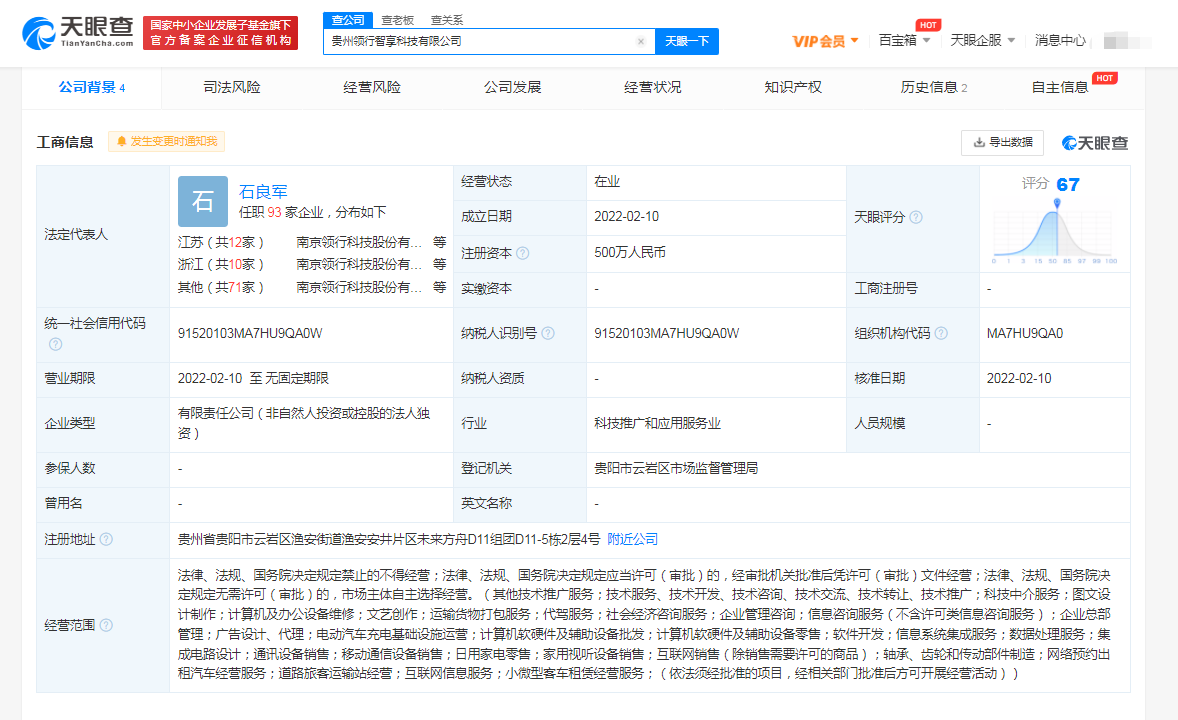The image size is (1178, 720).
Task: Open the 历史信息 tab
Action: click(934, 87)
